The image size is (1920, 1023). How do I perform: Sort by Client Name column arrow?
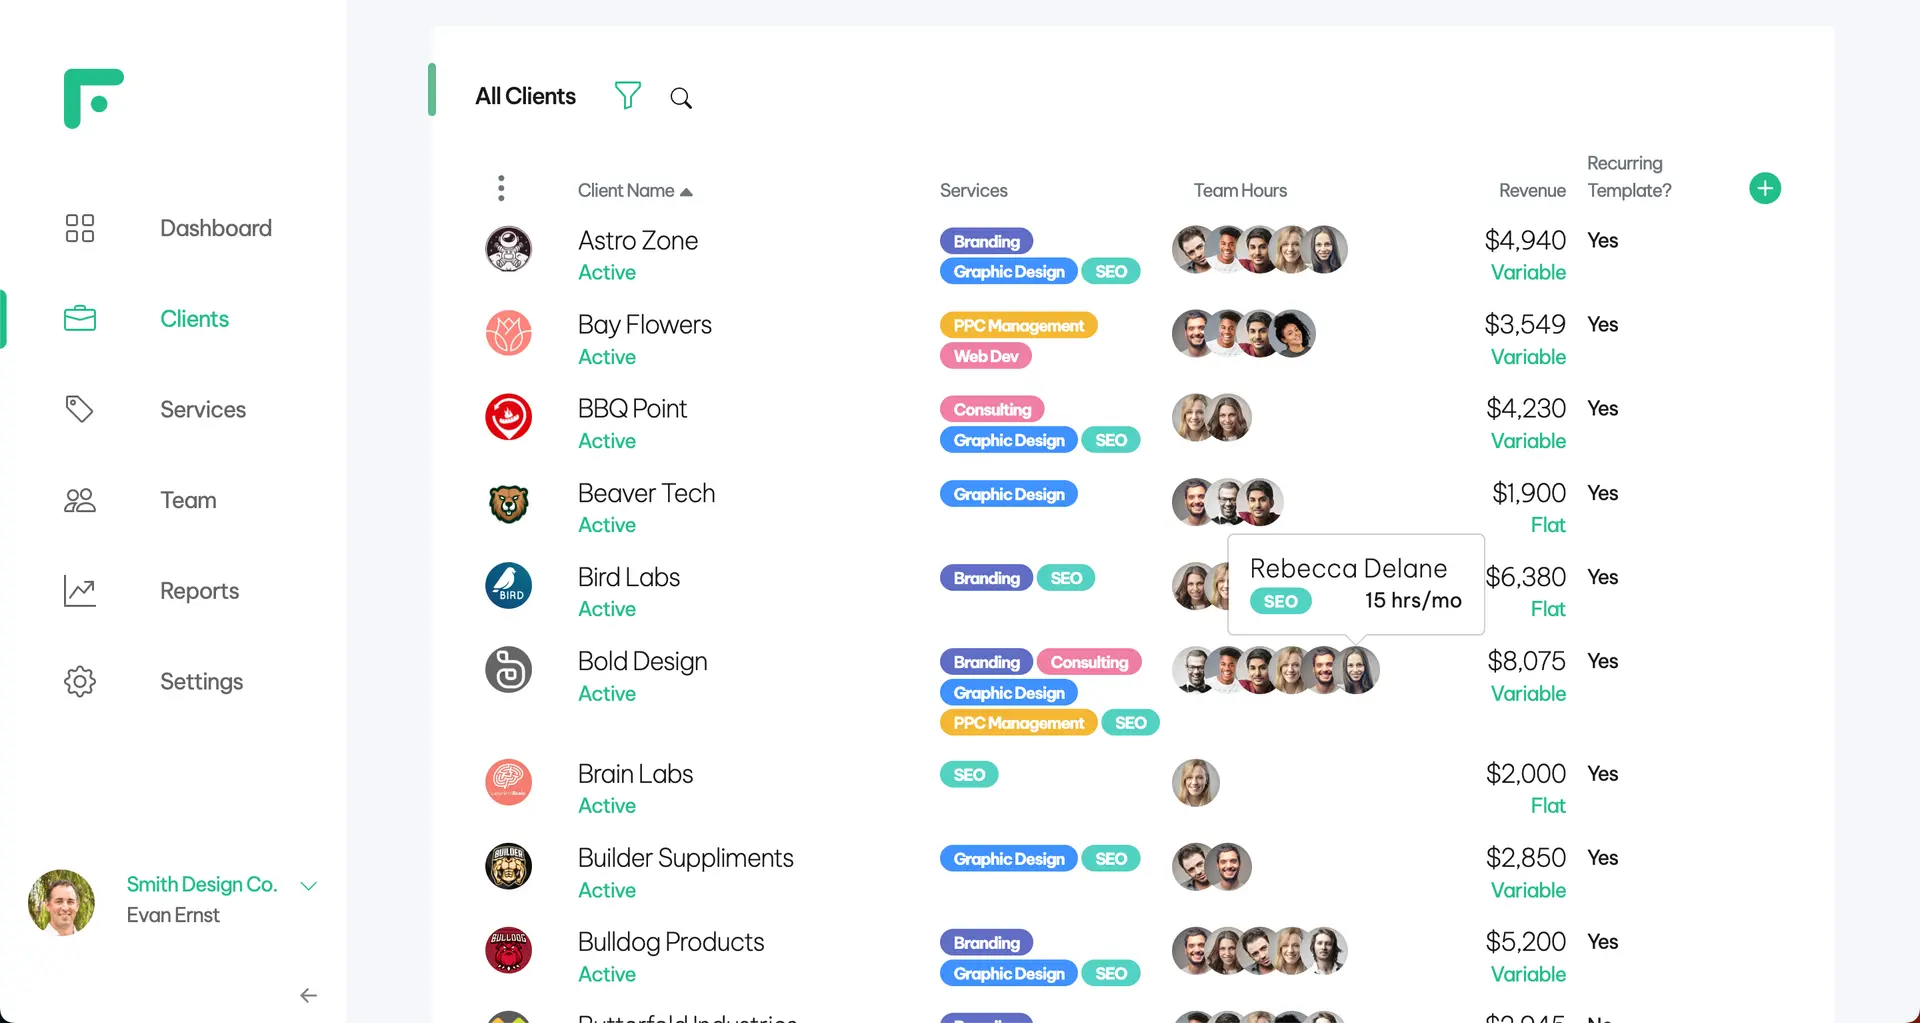pyautogui.click(x=686, y=192)
